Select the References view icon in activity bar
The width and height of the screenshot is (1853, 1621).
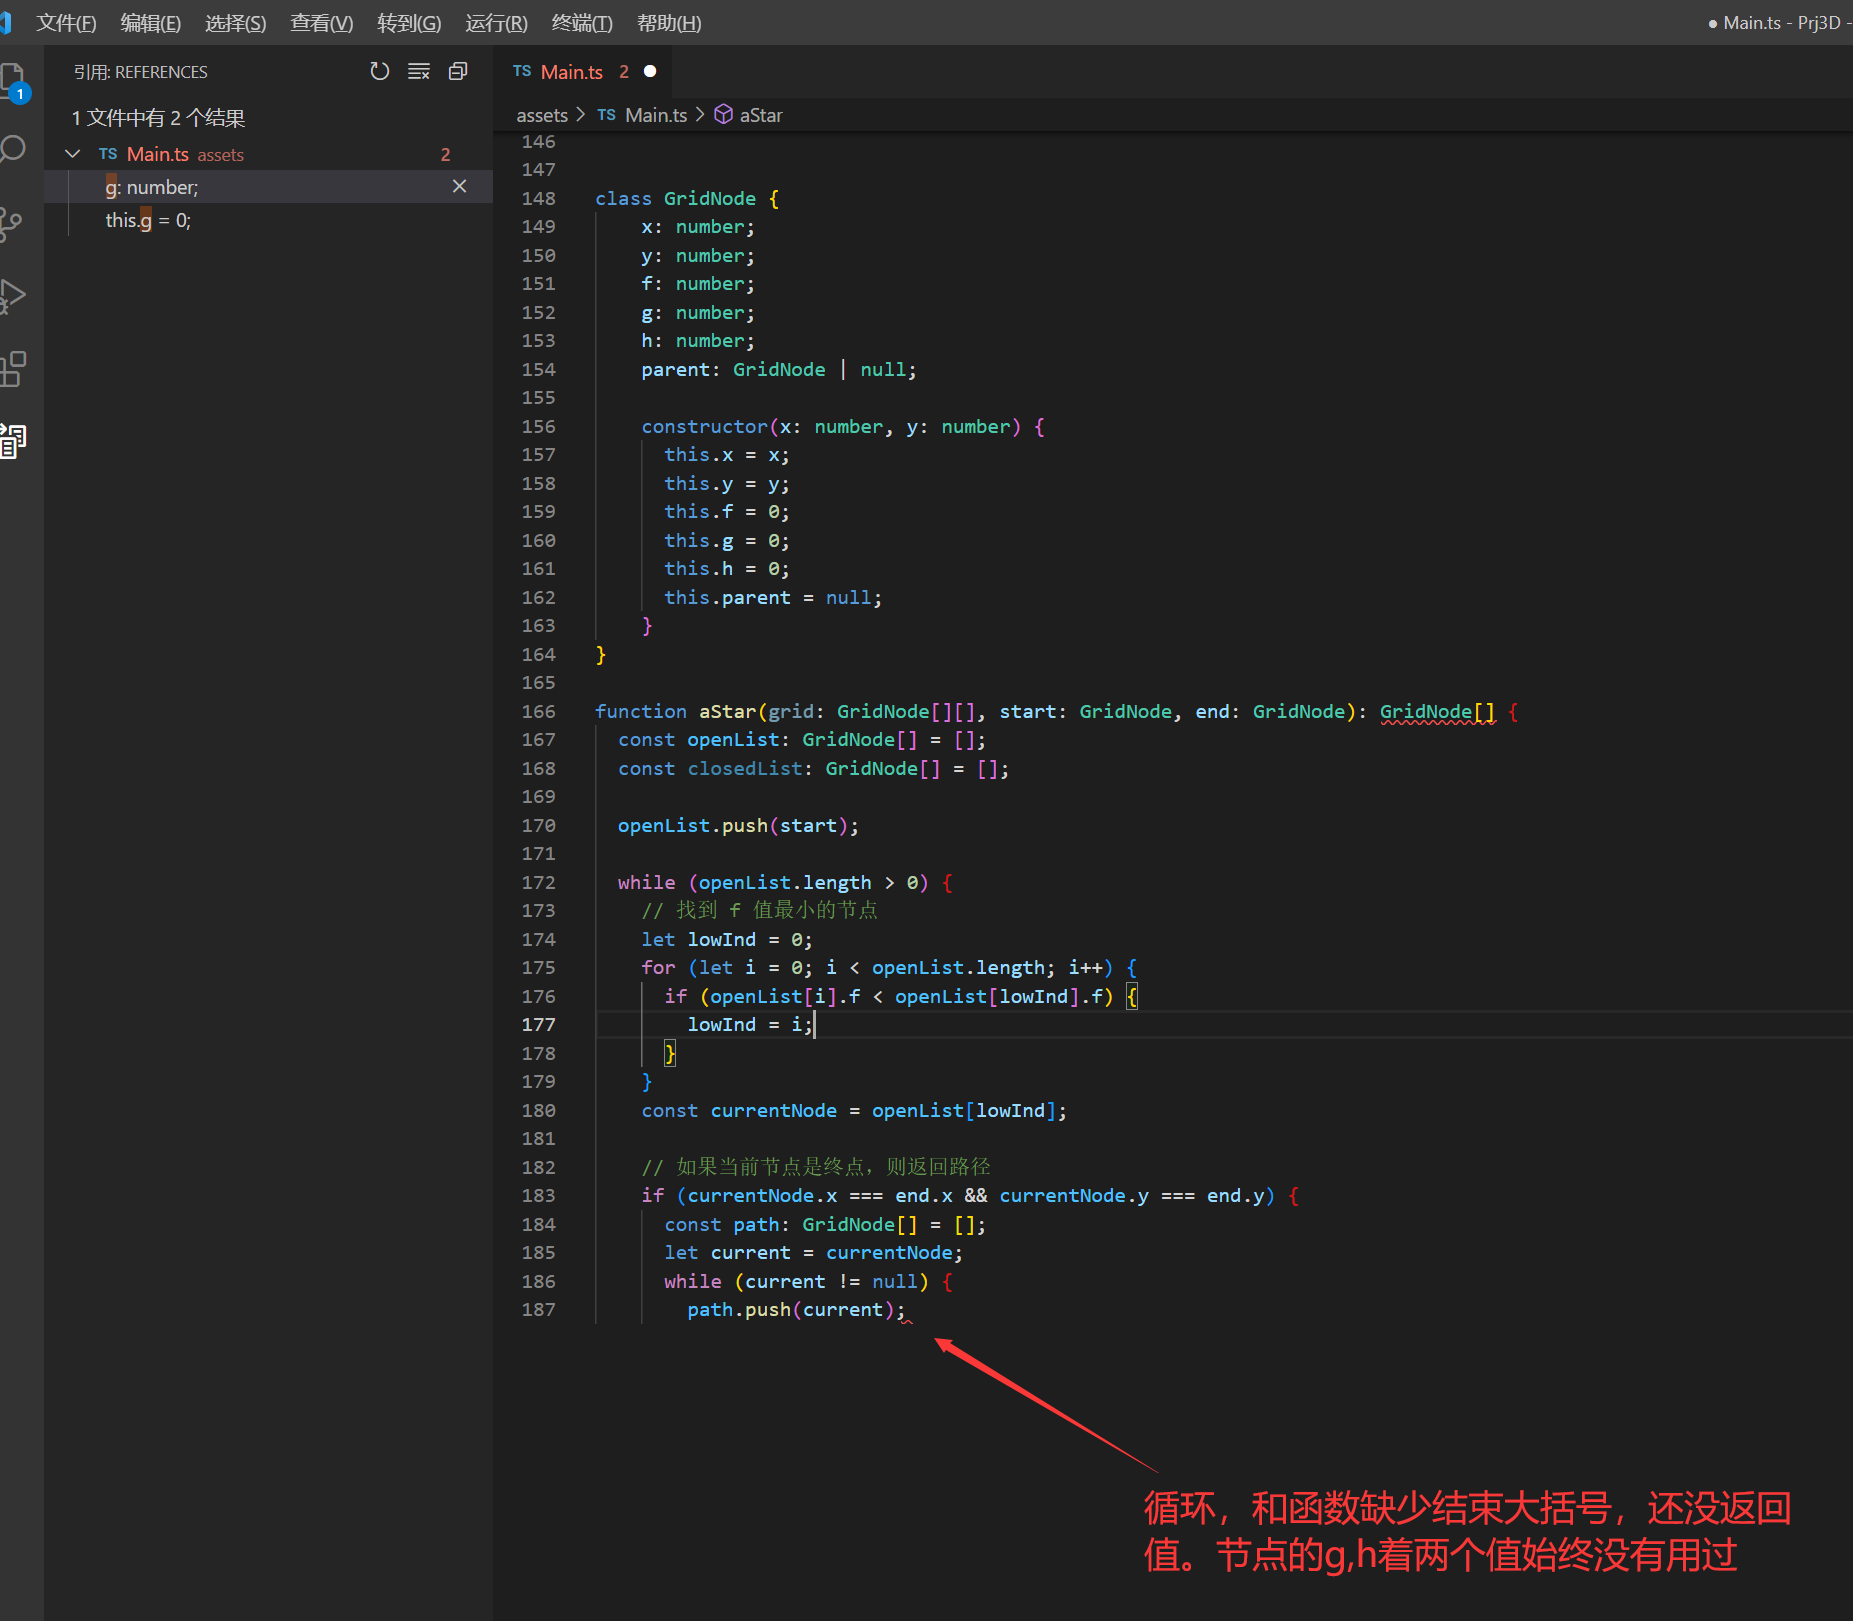pos(12,440)
